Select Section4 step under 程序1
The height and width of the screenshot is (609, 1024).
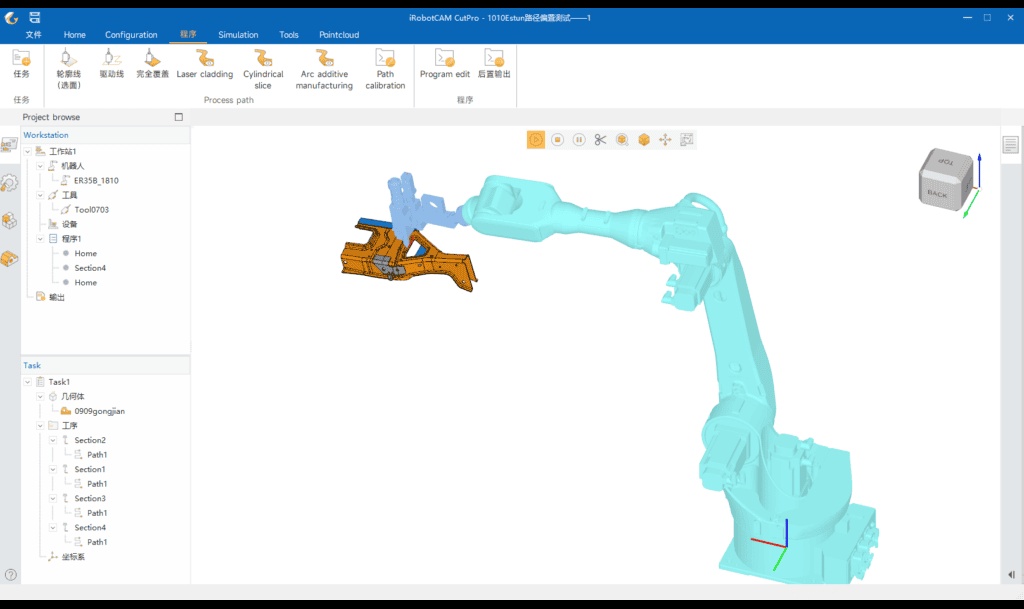coord(90,268)
